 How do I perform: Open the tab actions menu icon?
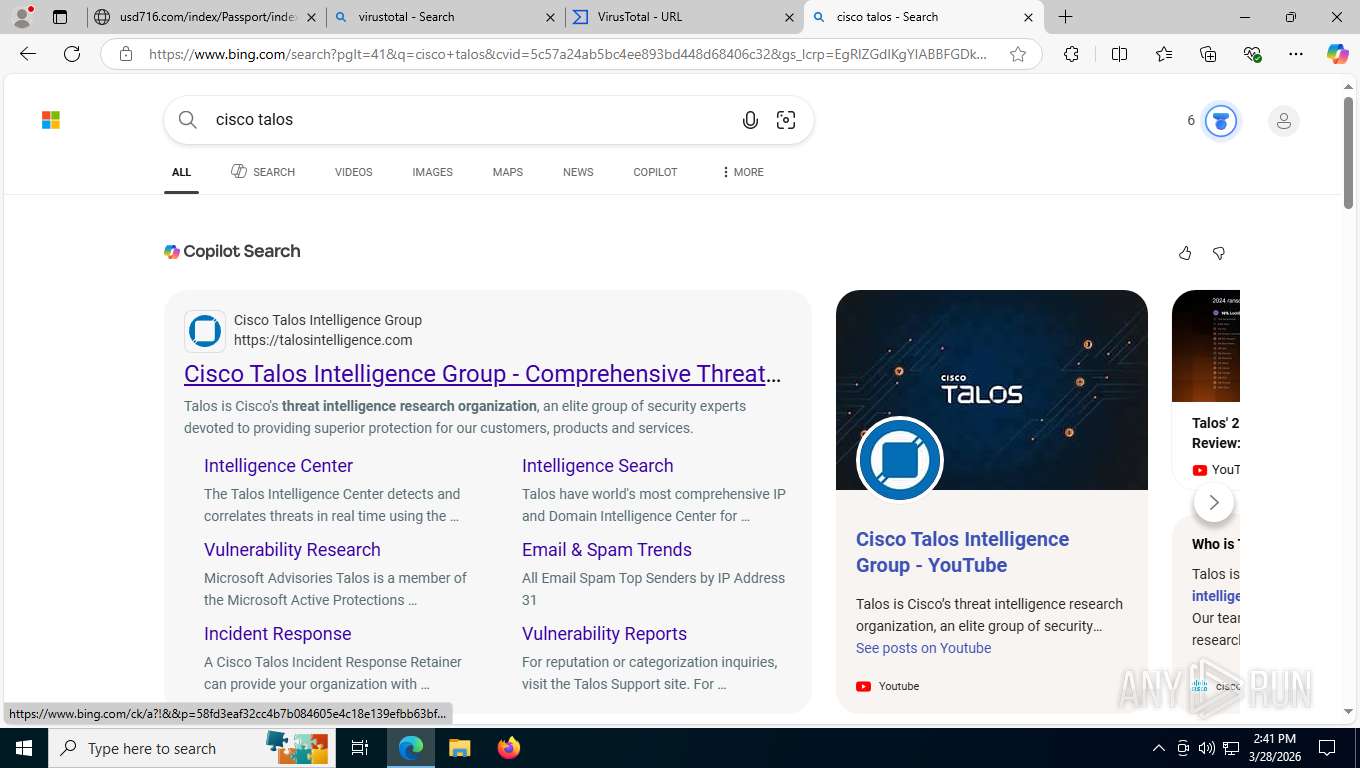[x=60, y=17]
